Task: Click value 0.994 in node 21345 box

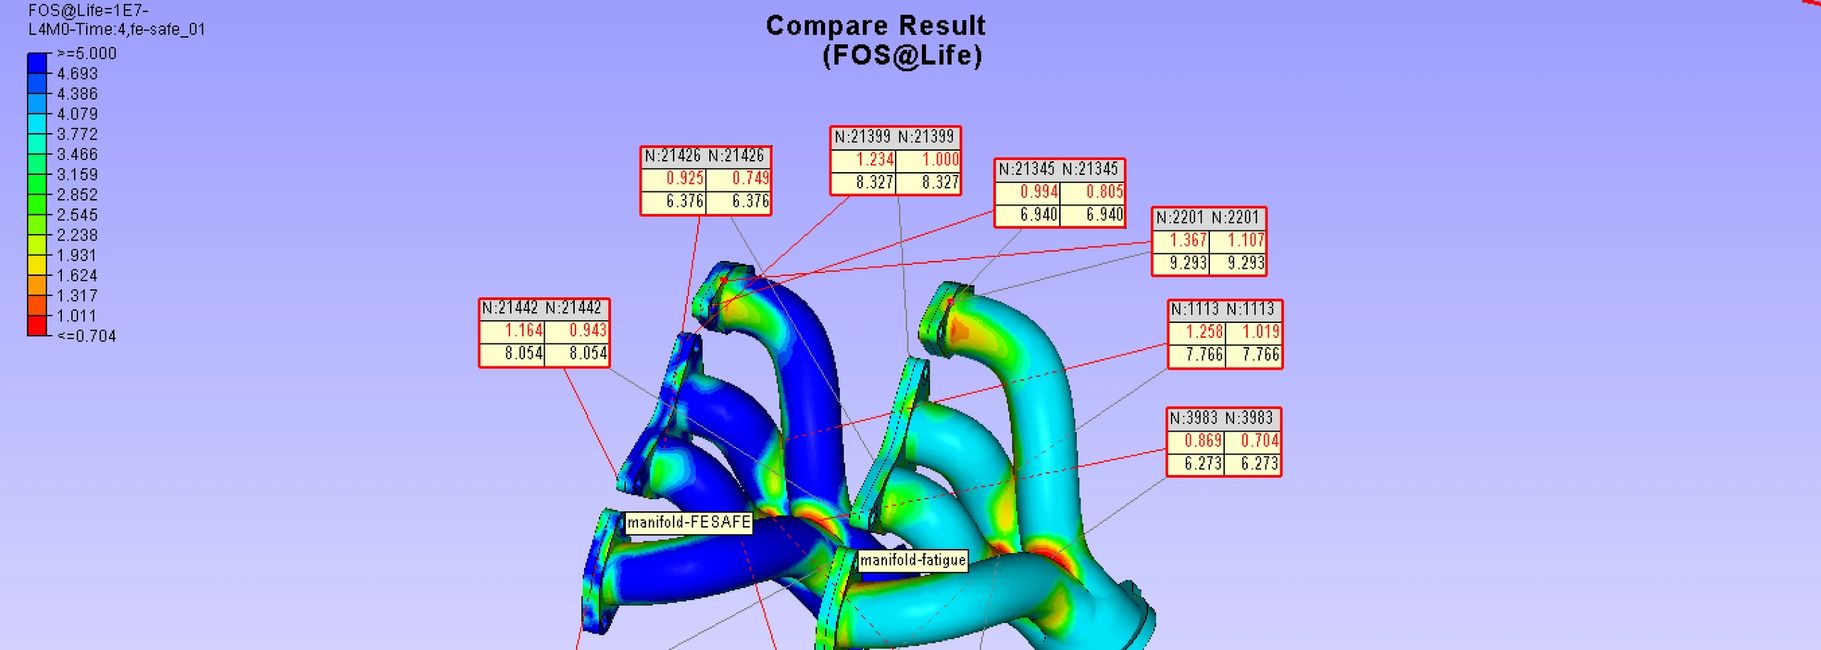Action: [1039, 191]
